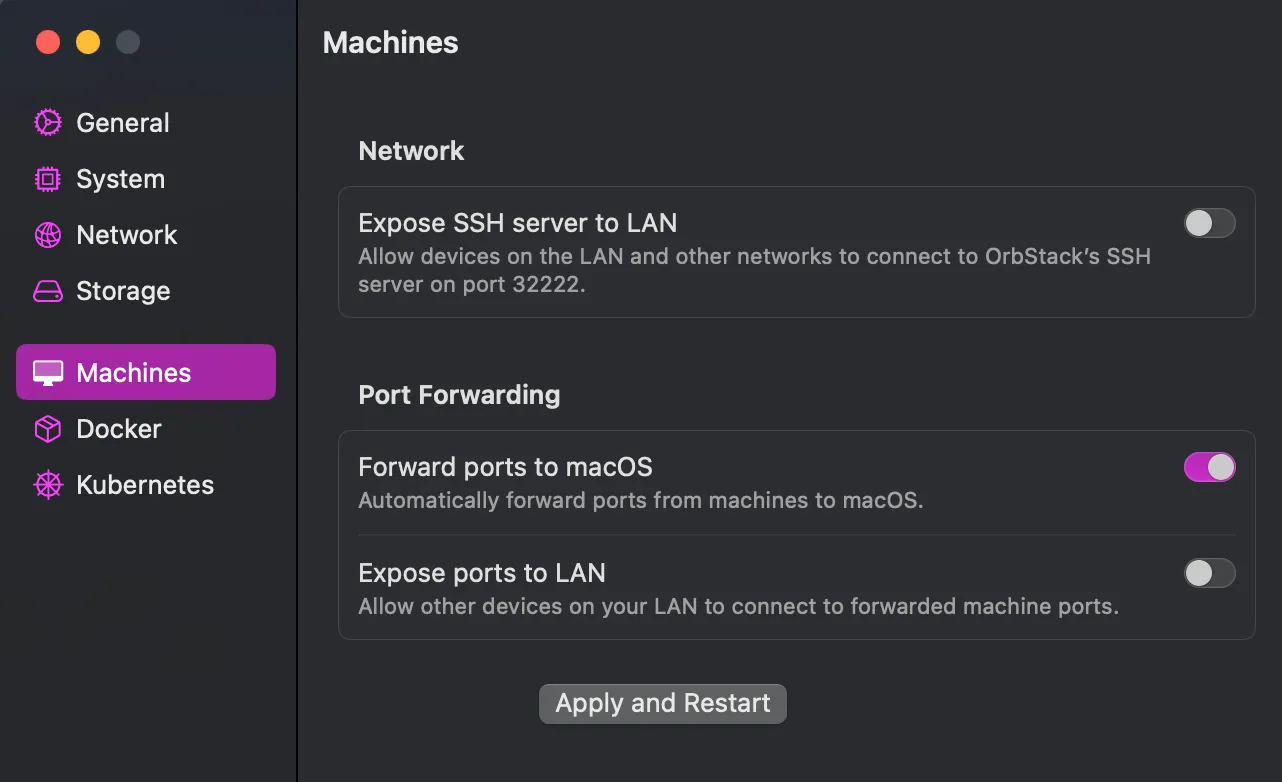
Task: Click the 'Forward ports to macOS' setting title
Action: point(505,466)
